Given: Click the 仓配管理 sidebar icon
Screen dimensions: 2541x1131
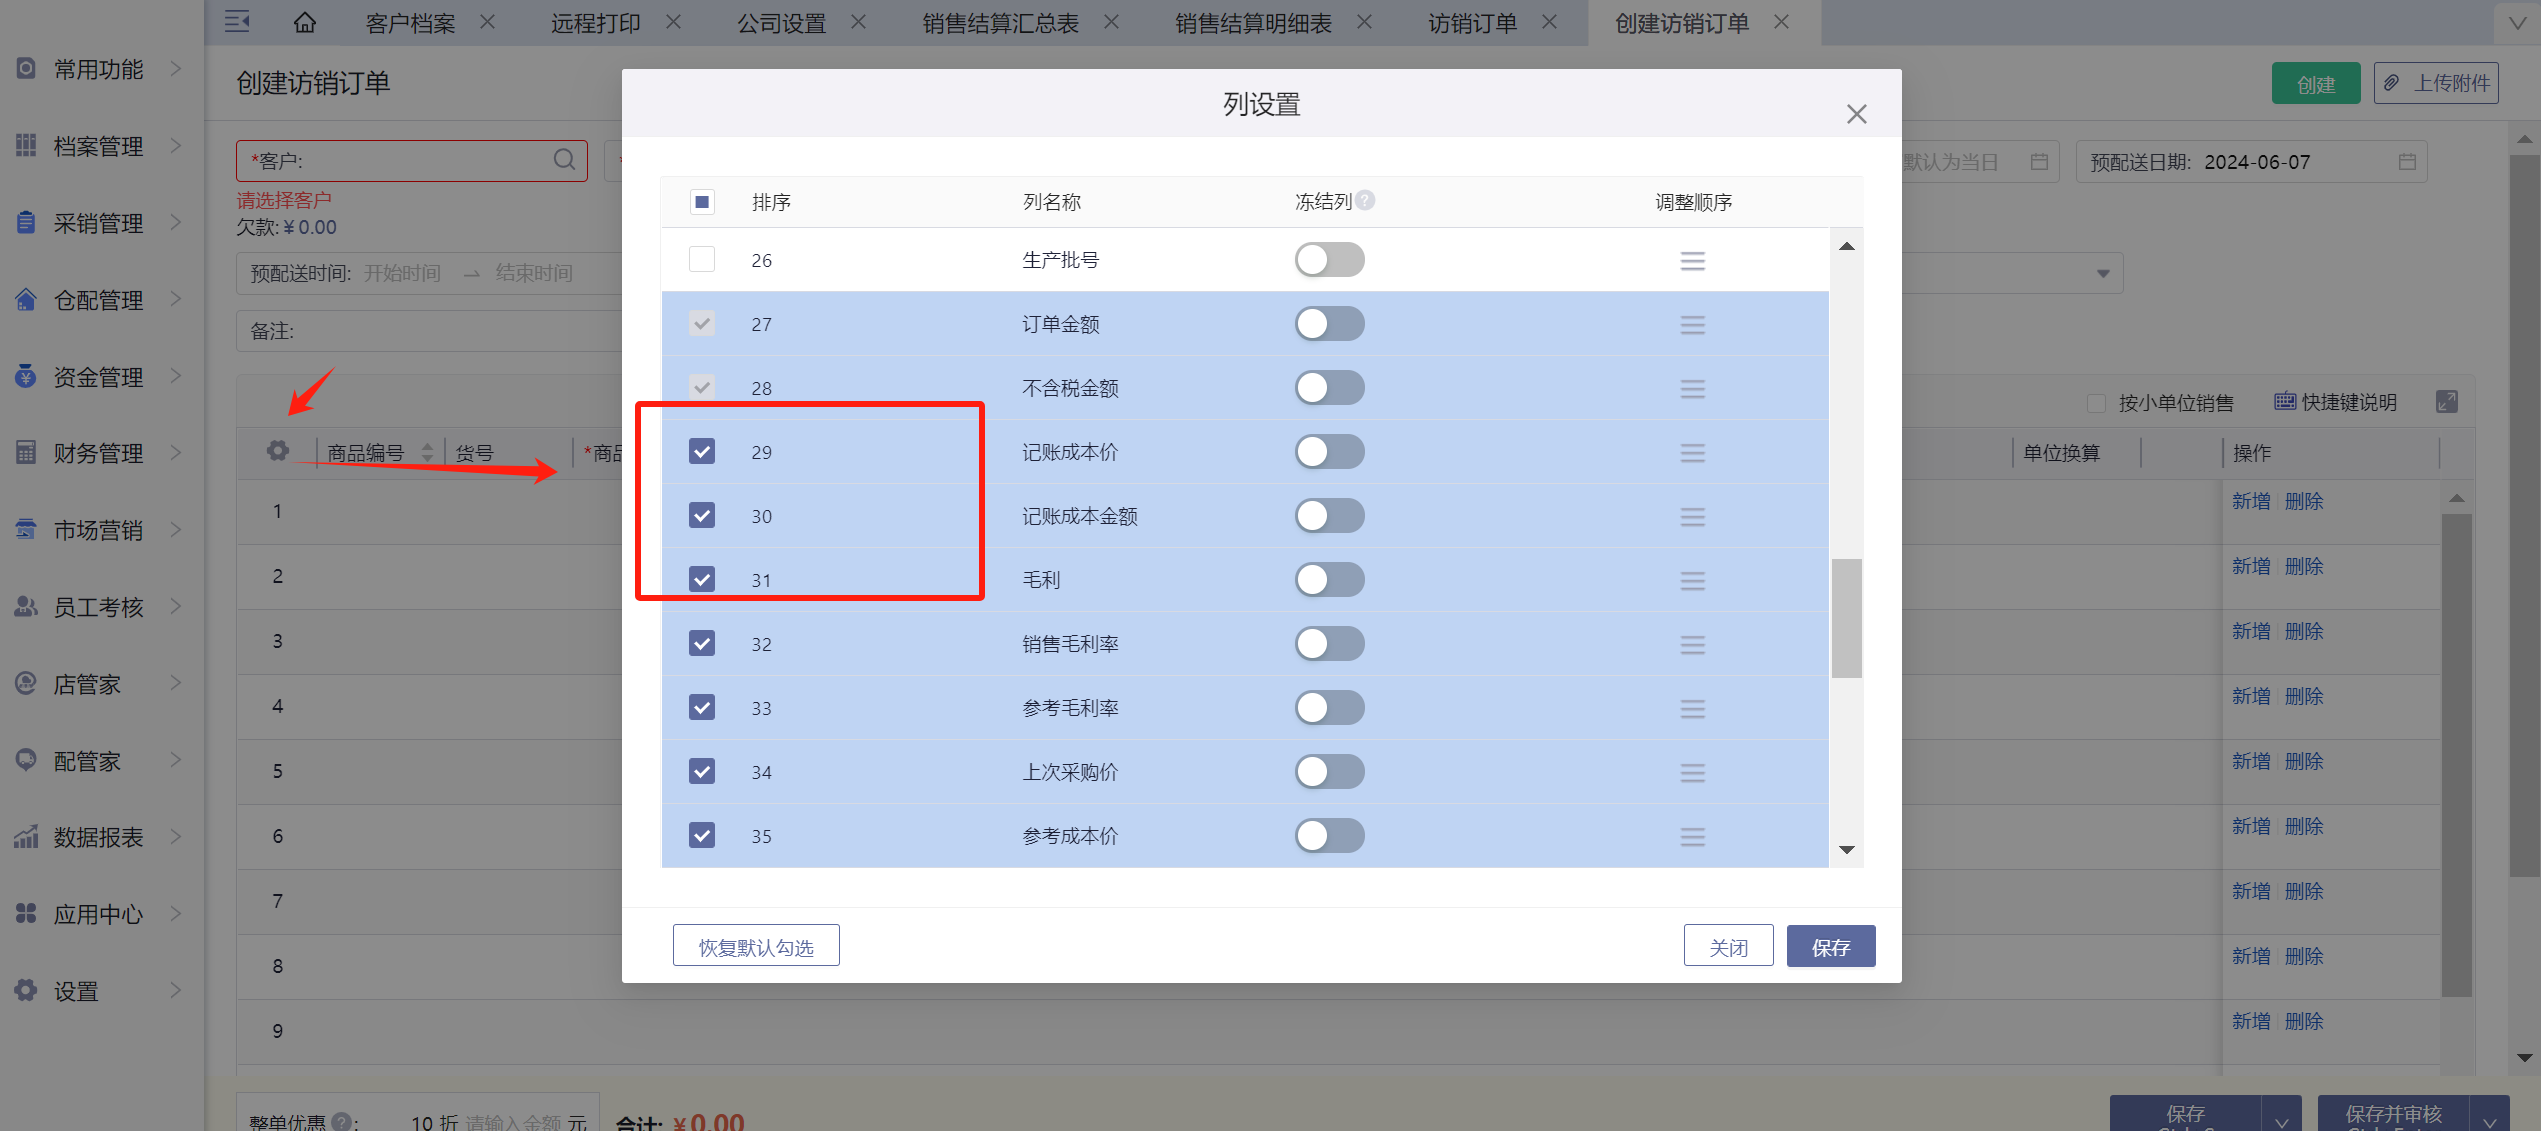Looking at the screenshot, I should [26, 299].
